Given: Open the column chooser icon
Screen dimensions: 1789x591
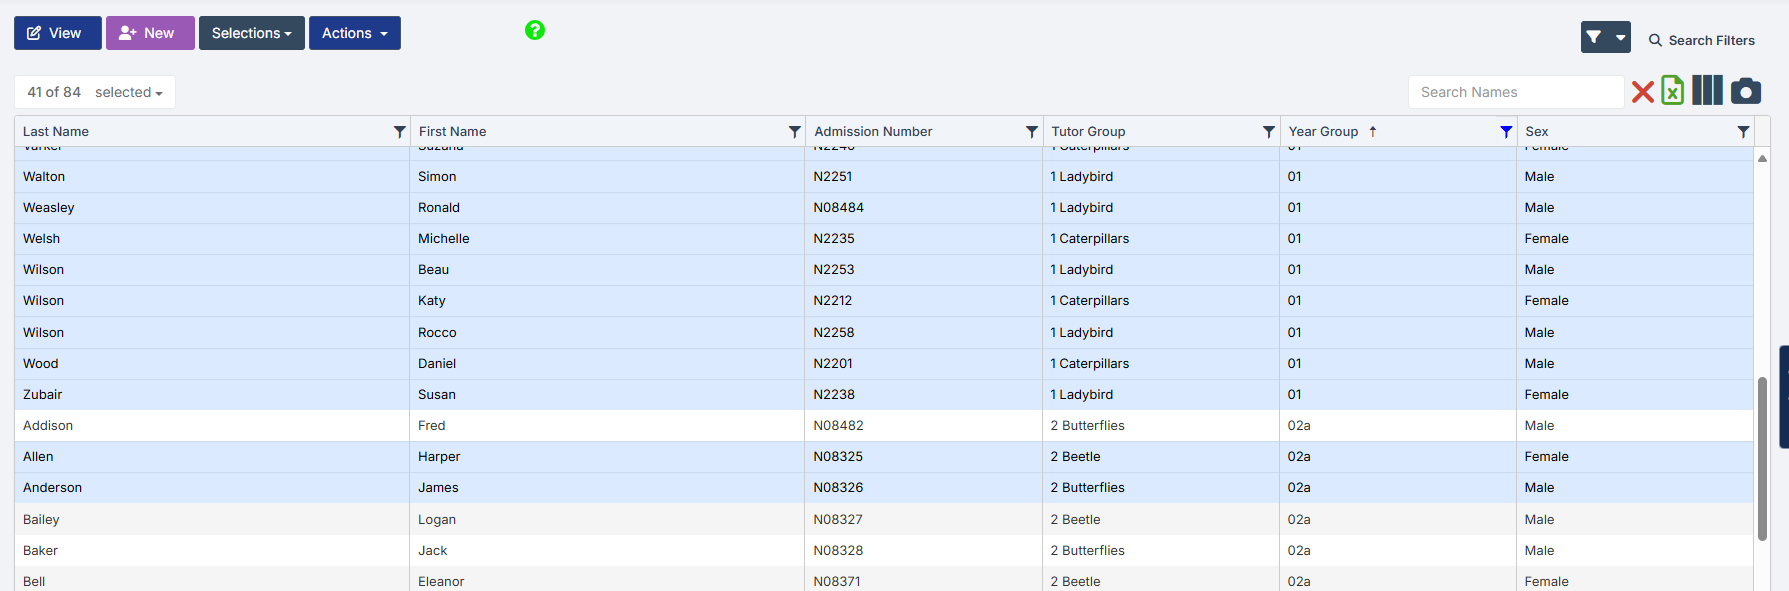Looking at the screenshot, I should point(1707,91).
